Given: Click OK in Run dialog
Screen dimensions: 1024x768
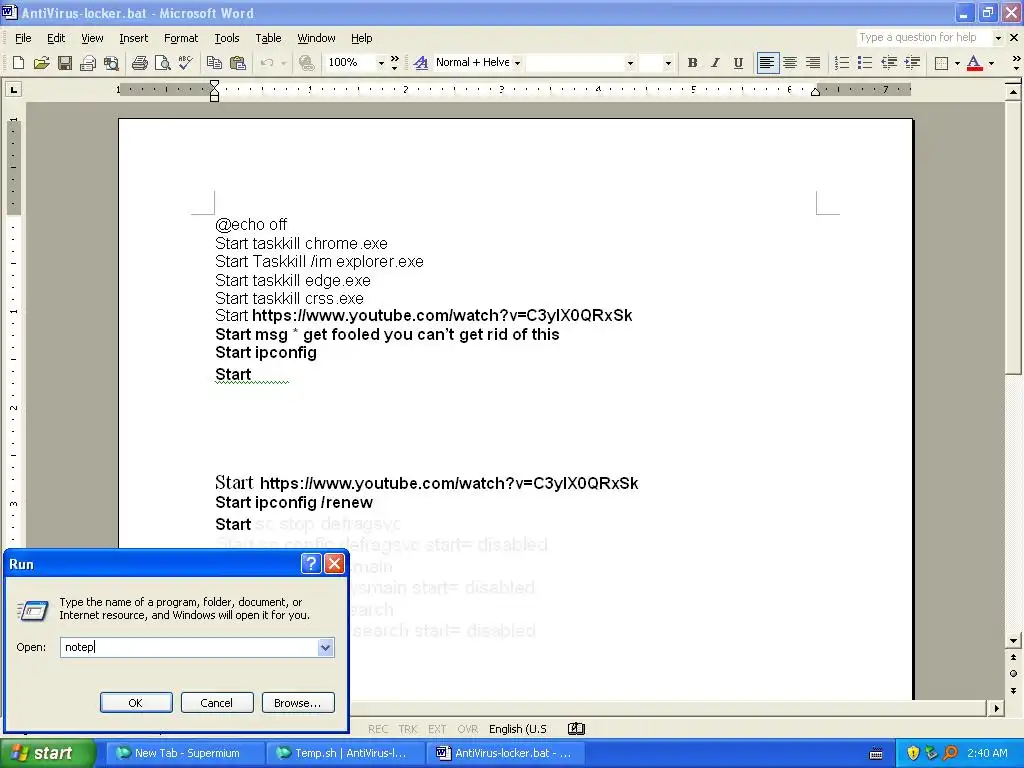Looking at the screenshot, I should point(136,703).
